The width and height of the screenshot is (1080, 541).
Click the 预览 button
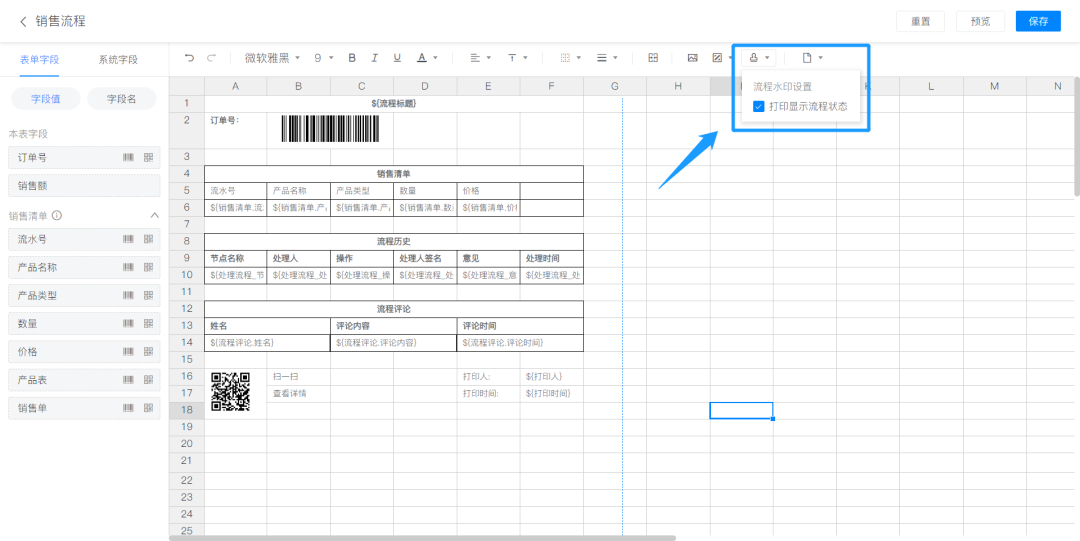click(980, 21)
